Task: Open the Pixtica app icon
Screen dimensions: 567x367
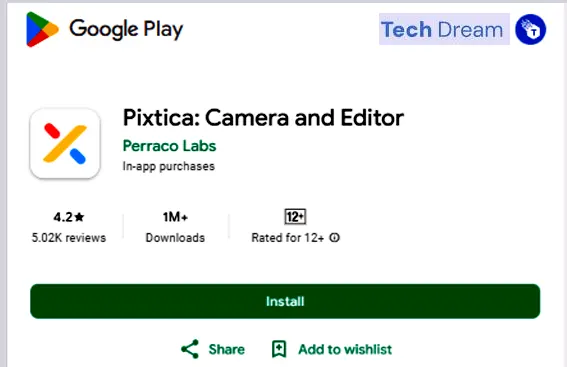Action: pyautogui.click(x=65, y=144)
